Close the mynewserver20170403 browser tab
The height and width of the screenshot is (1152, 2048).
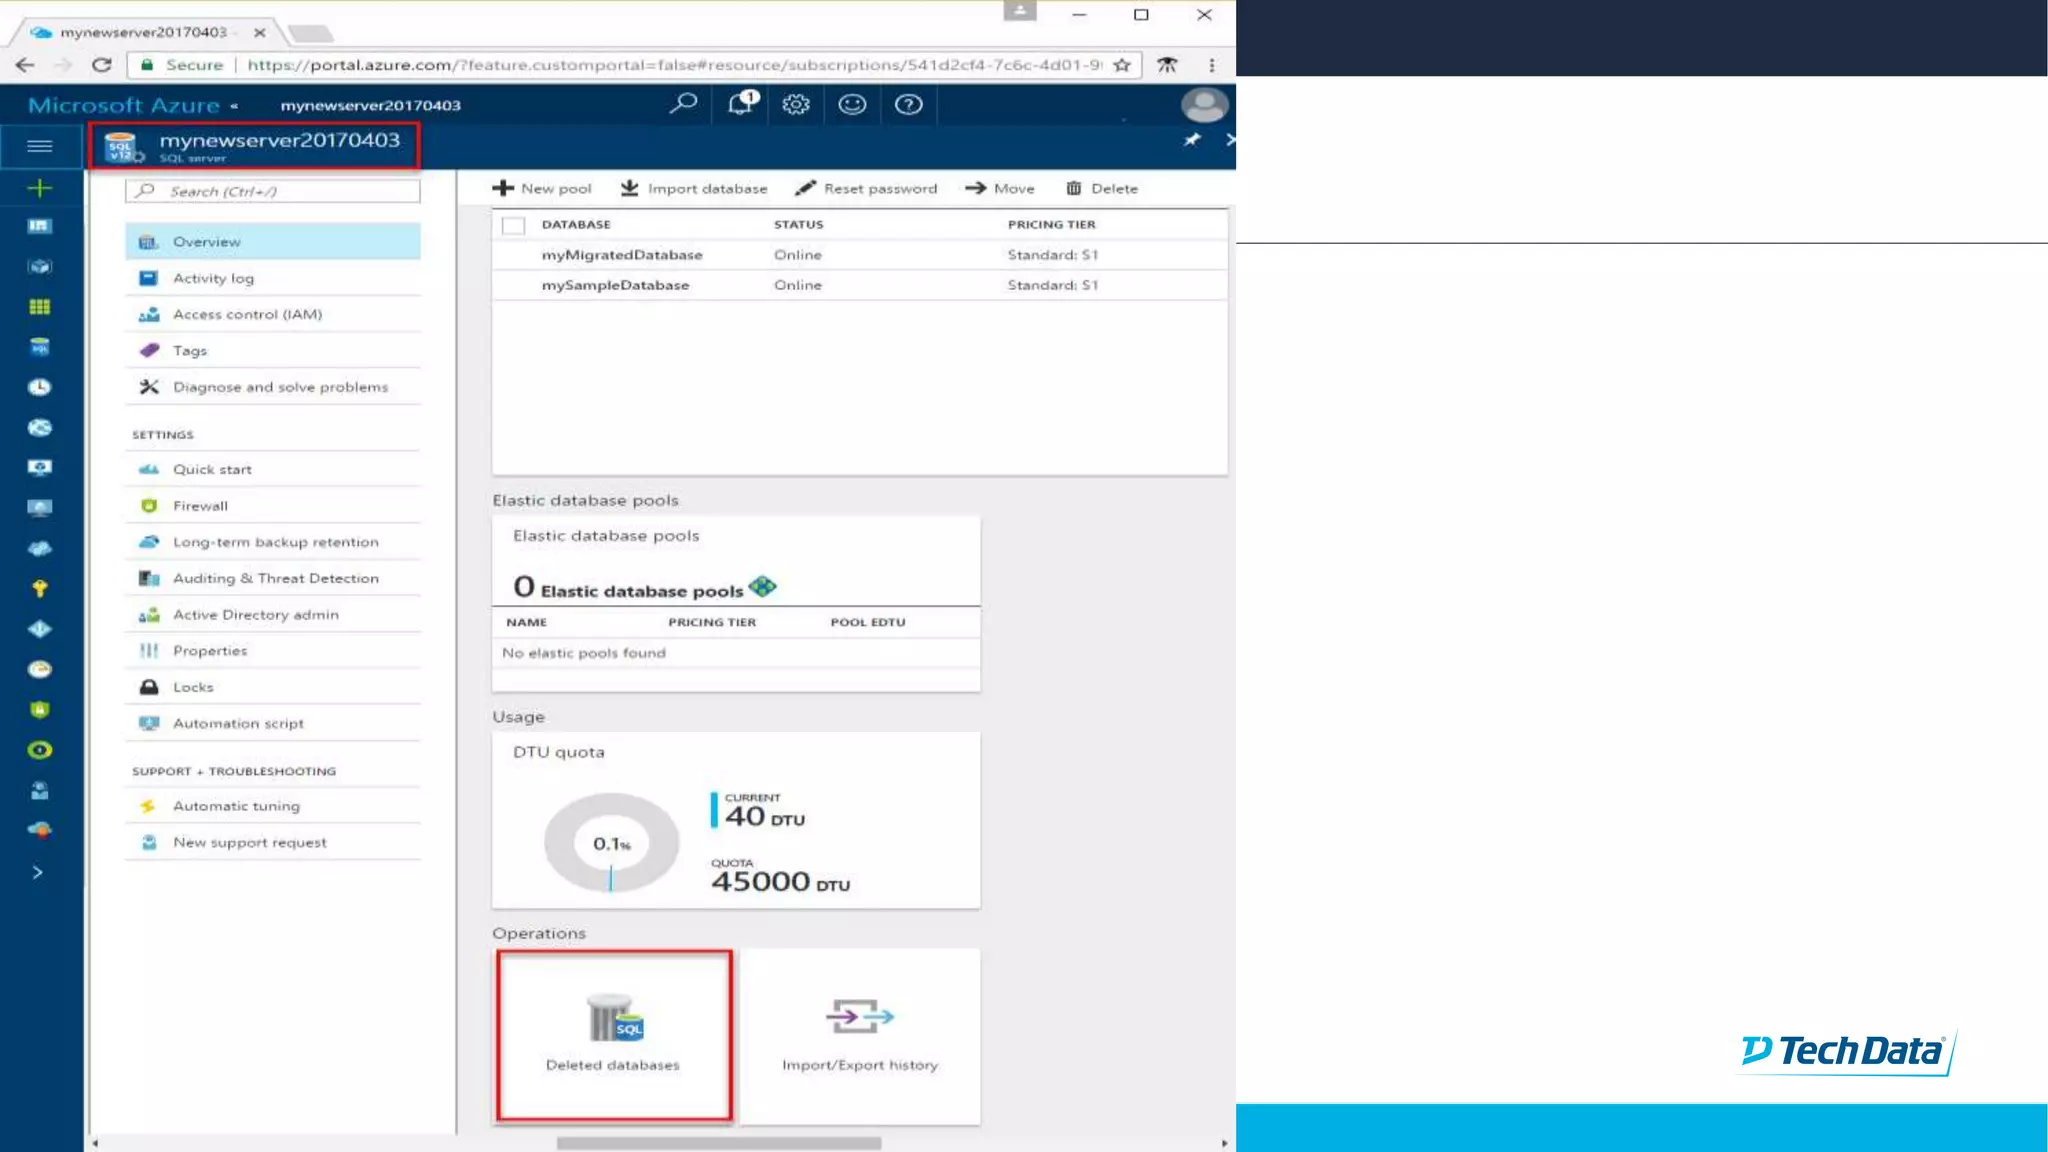click(x=259, y=32)
